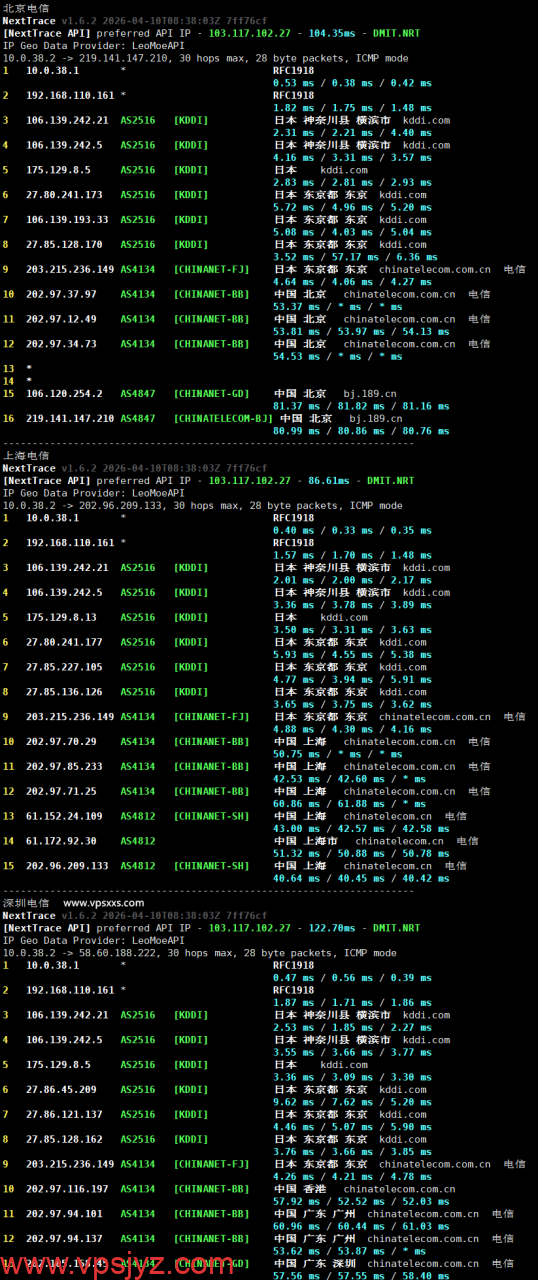Select hop IP 27.86.45.209
Screen dimensions: 538x1280
61,1089
